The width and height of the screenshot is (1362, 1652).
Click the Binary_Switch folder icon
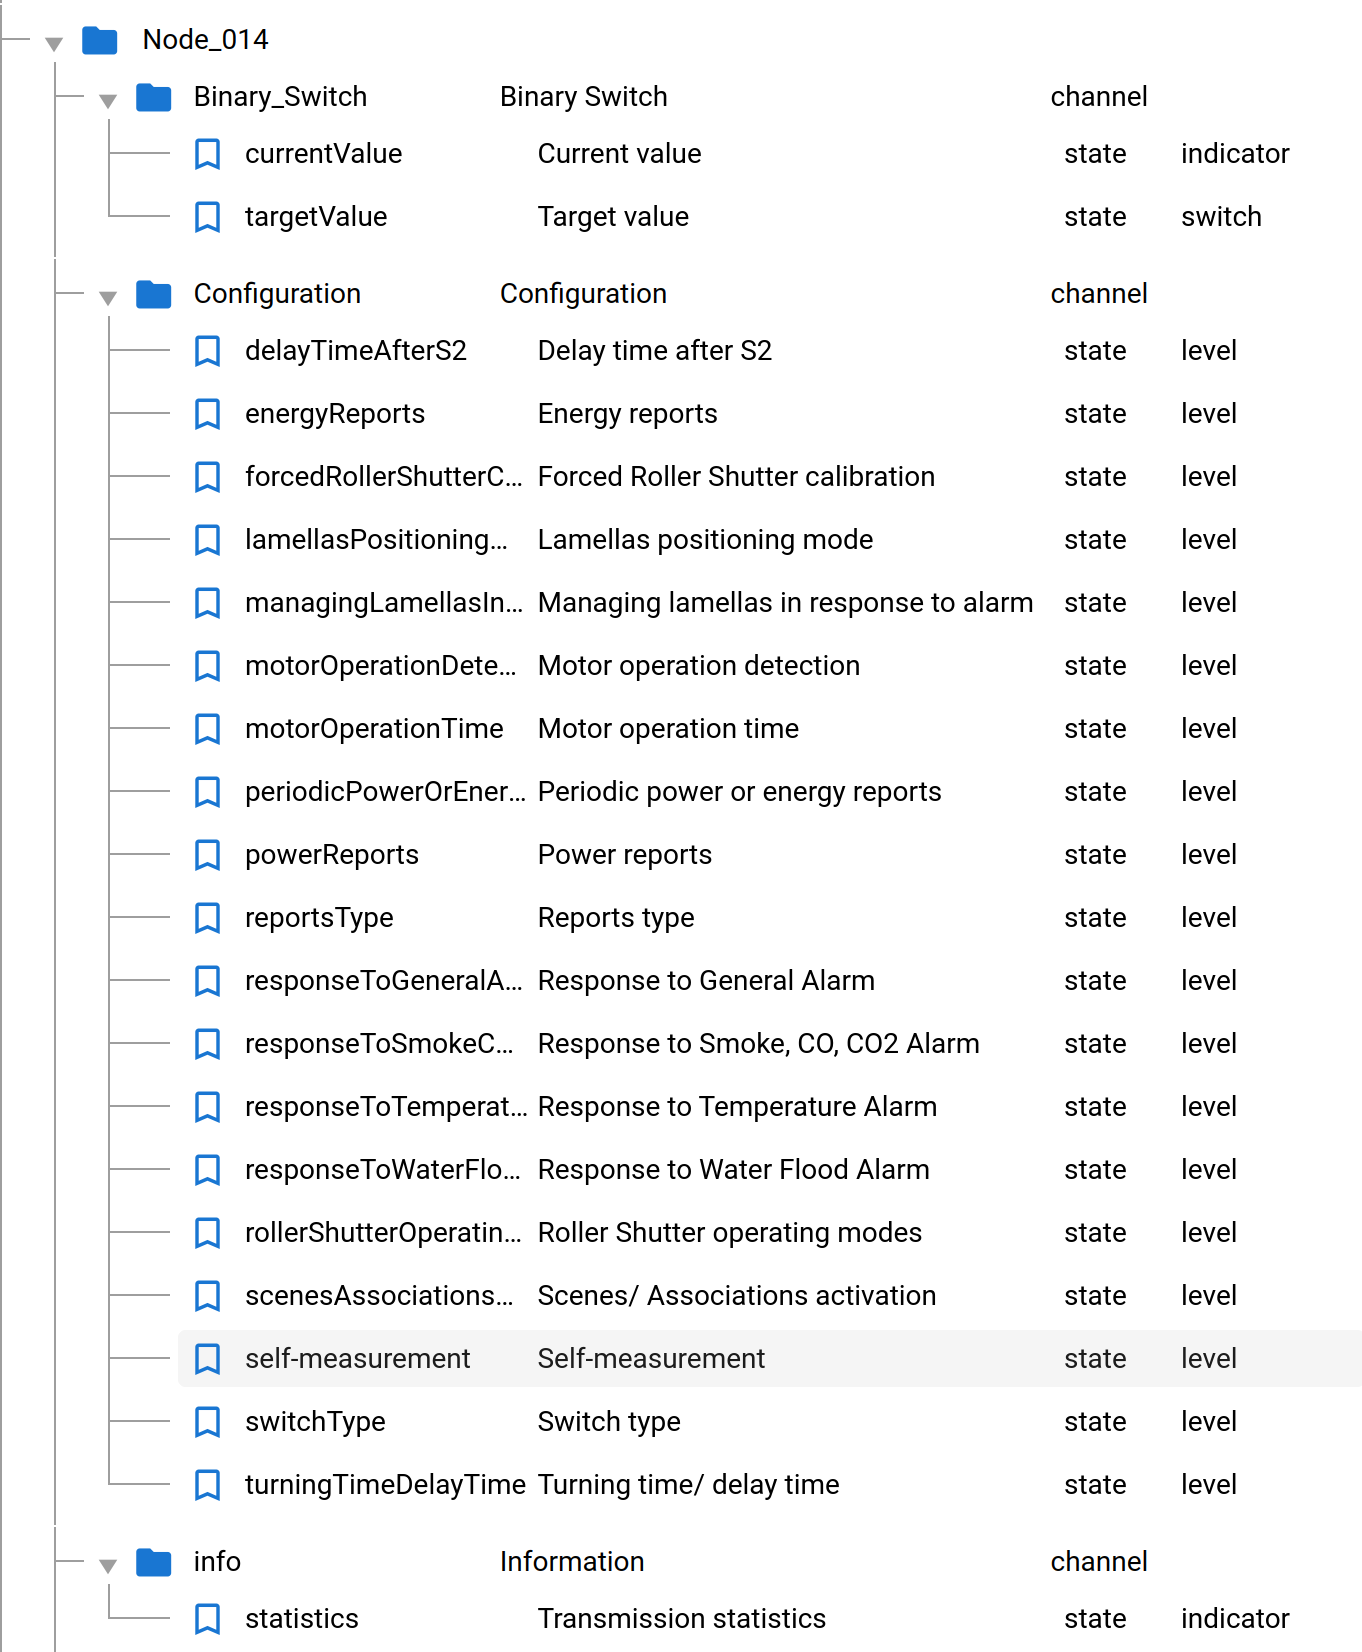(x=154, y=97)
